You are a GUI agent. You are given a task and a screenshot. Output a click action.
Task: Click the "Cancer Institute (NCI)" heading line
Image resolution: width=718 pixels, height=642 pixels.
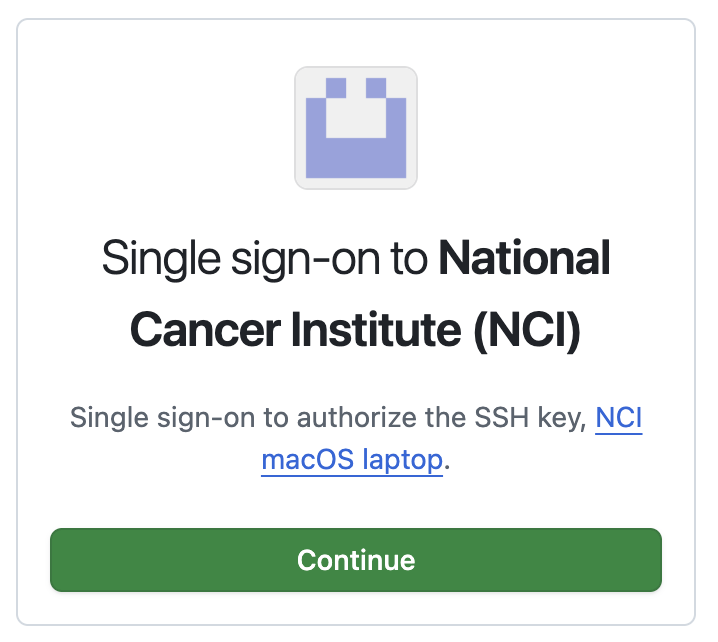pyautogui.click(x=356, y=330)
